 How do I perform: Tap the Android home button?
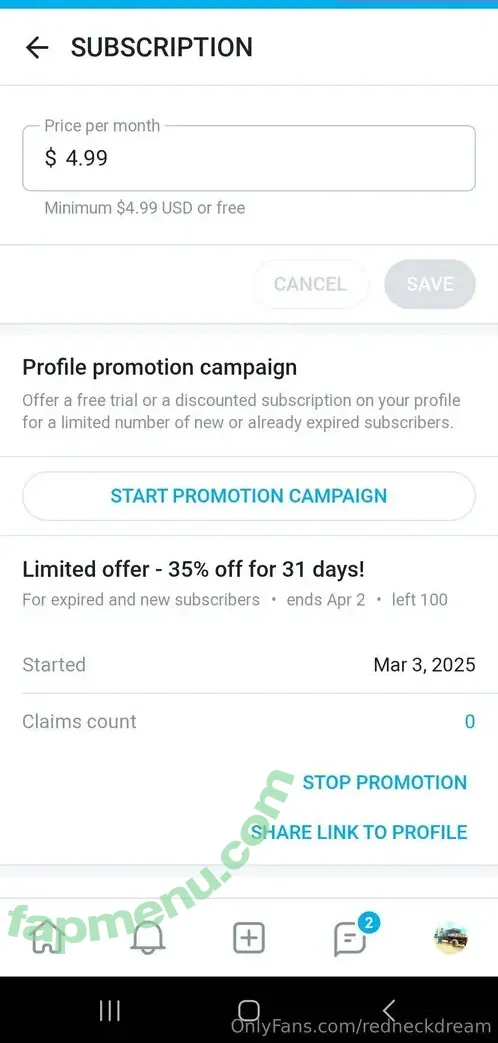point(249,1011)
